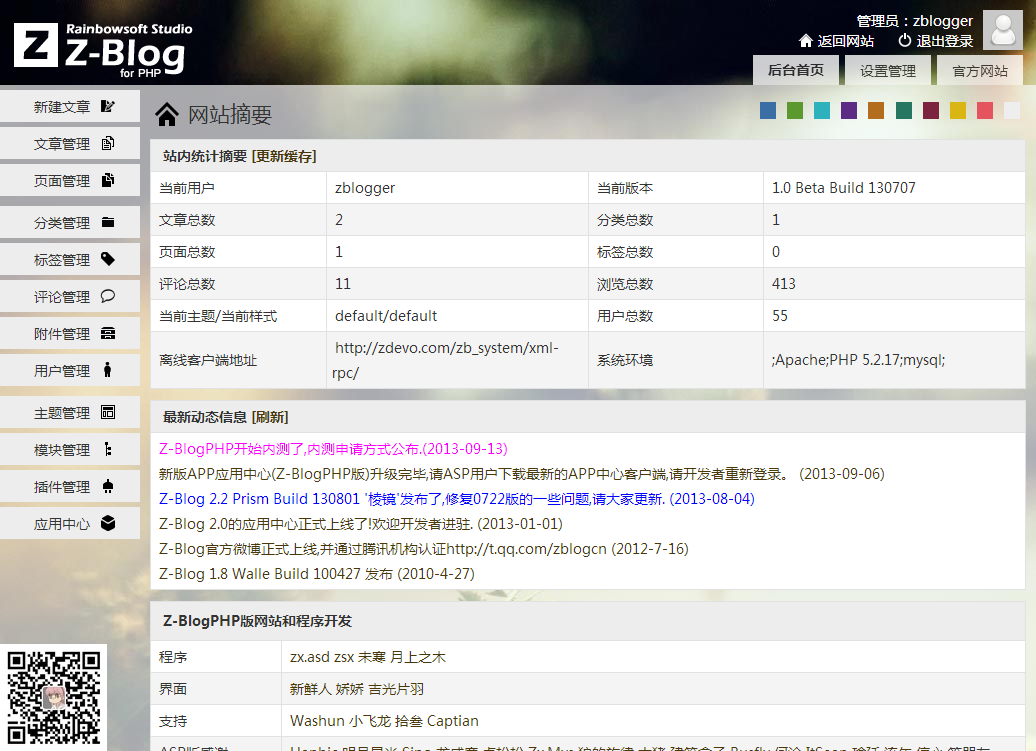
Task: Select the person icon next to 用户管理
Action: 110,370
